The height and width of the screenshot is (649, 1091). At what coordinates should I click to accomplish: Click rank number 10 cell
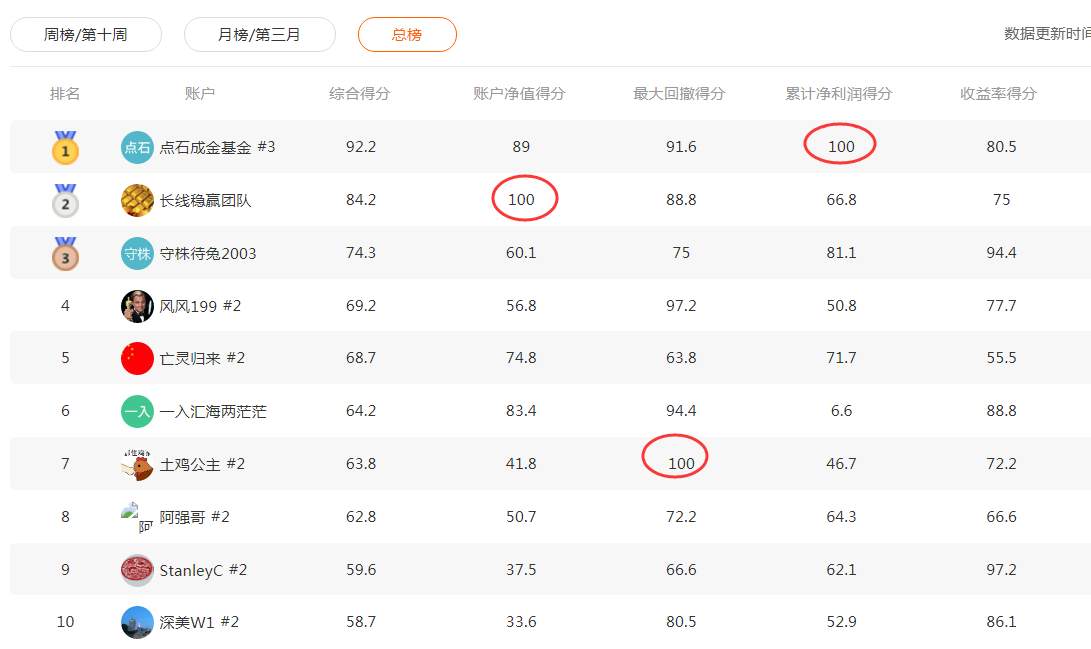click(x=65, y=621)
